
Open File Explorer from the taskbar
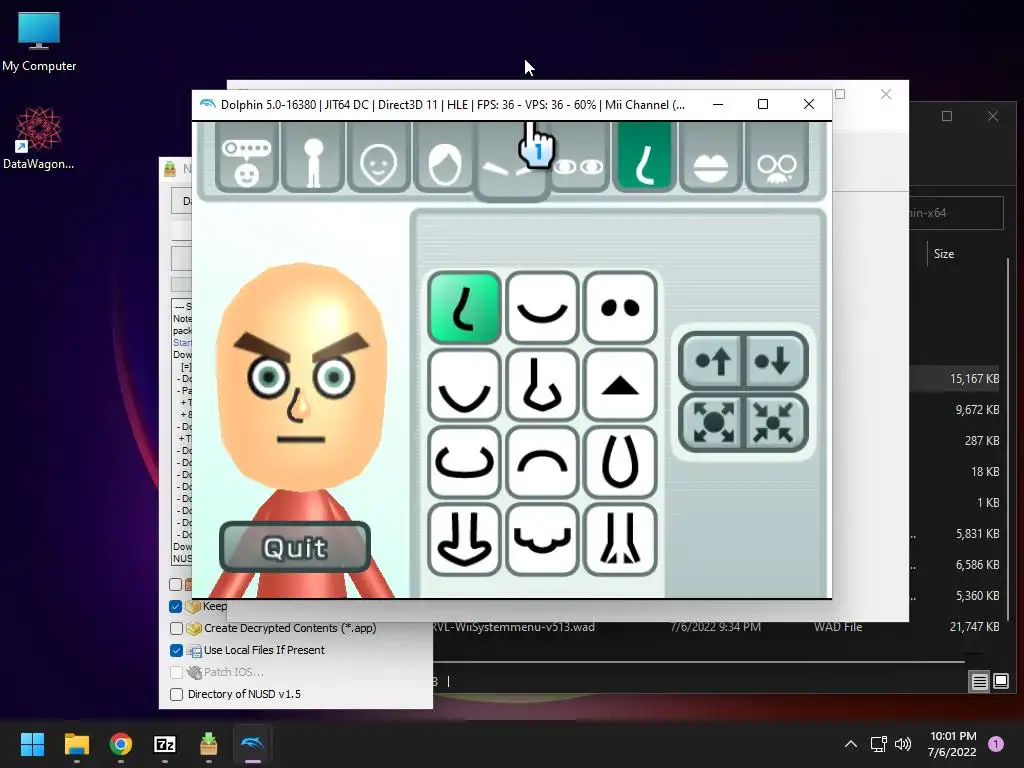click(76, 744)
